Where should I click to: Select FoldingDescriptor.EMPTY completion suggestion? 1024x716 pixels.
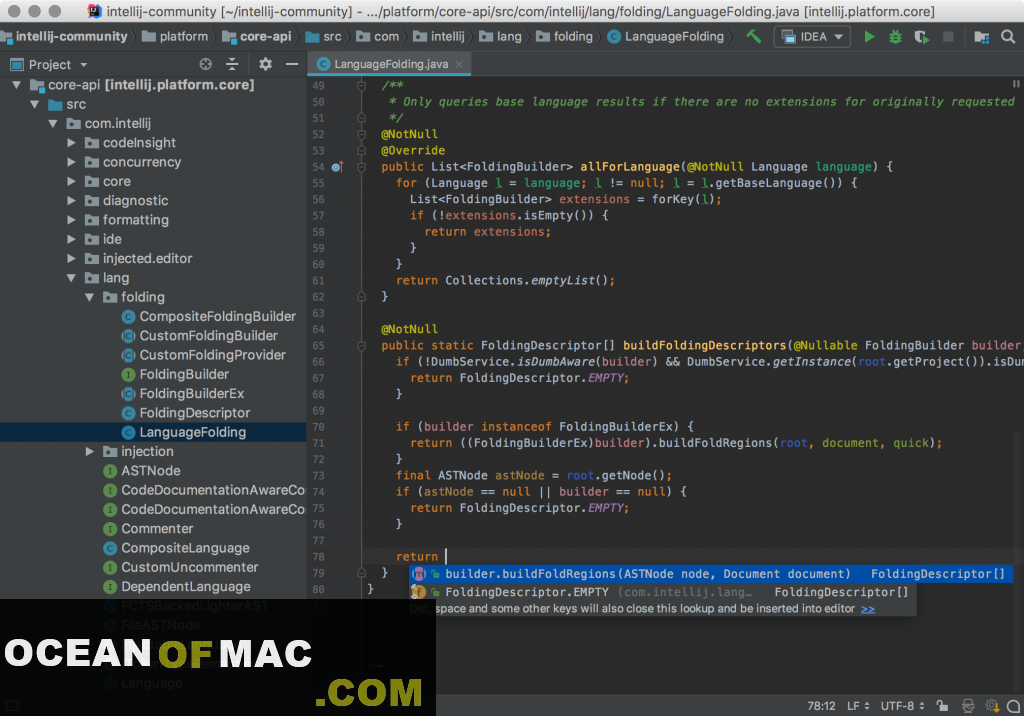[663, 592]
